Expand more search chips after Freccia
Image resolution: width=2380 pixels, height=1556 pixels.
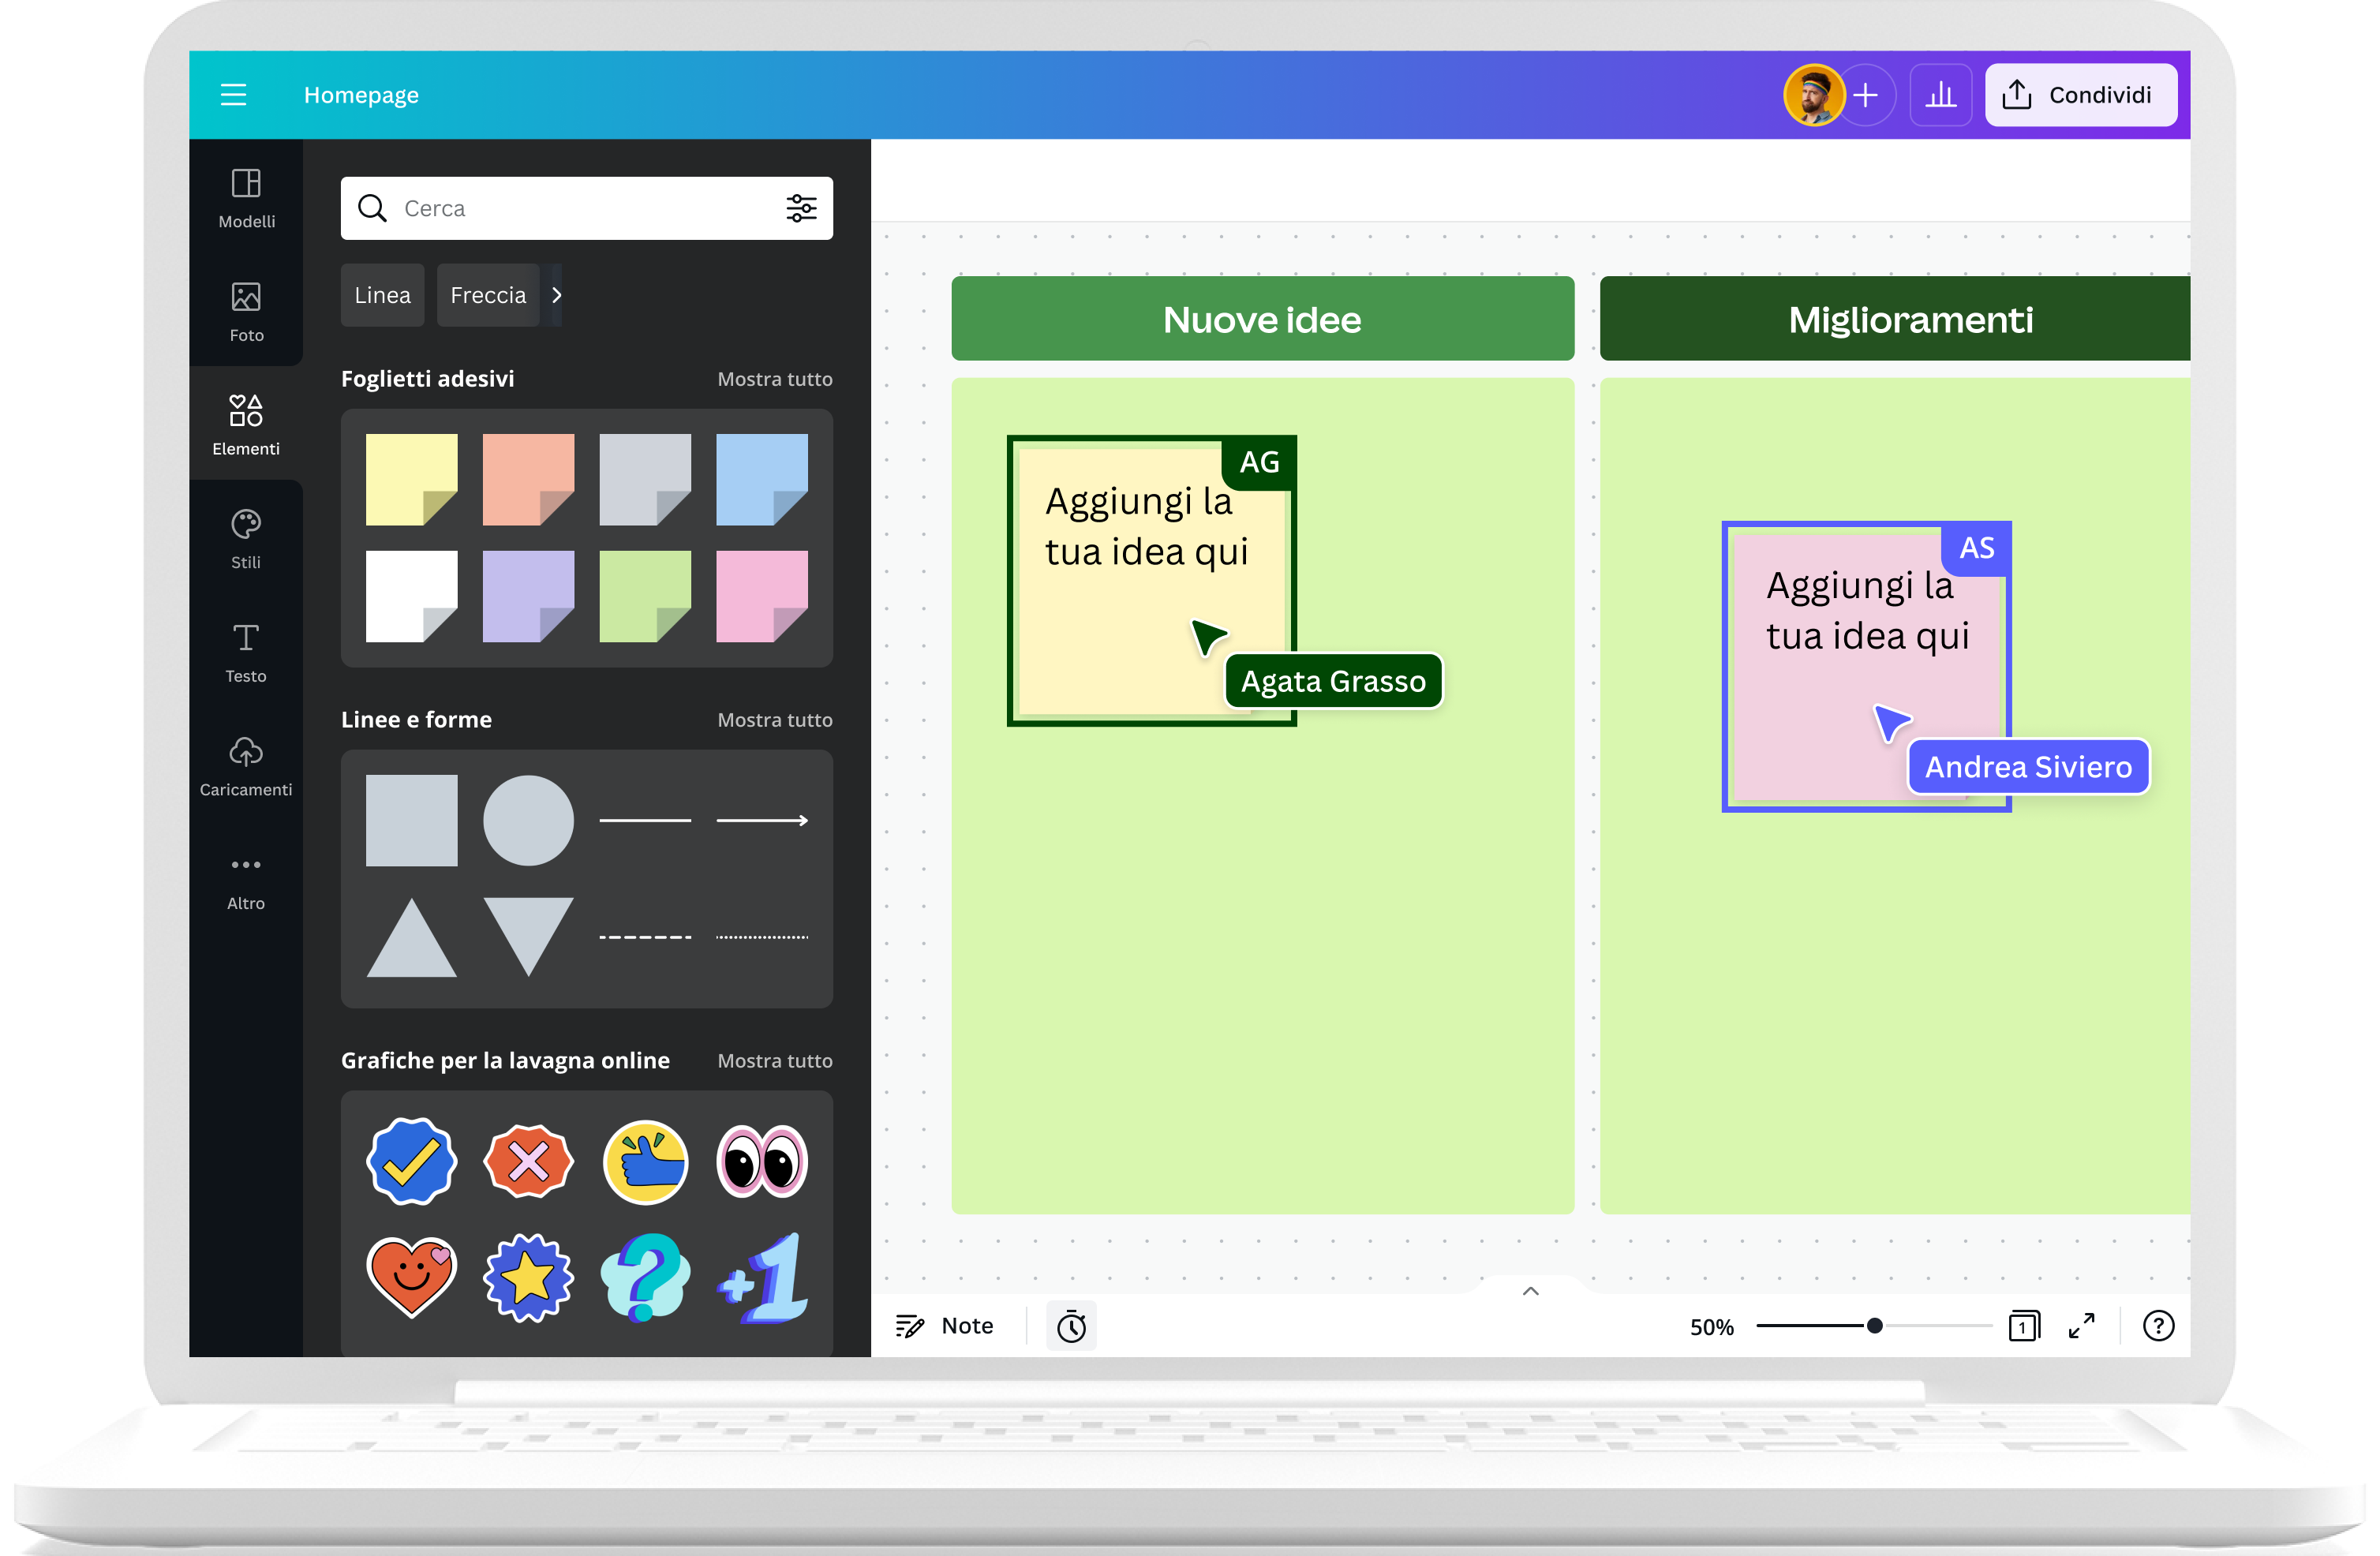(557, 294)
